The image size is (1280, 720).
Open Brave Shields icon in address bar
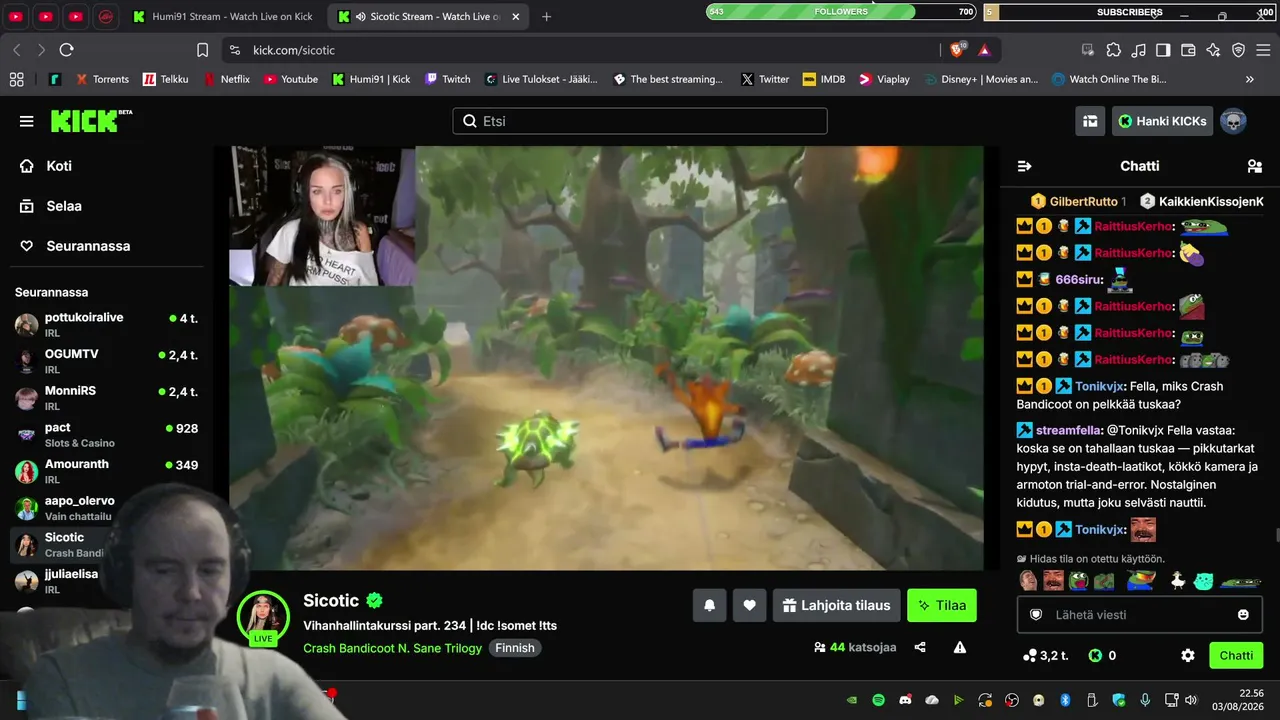958,50
